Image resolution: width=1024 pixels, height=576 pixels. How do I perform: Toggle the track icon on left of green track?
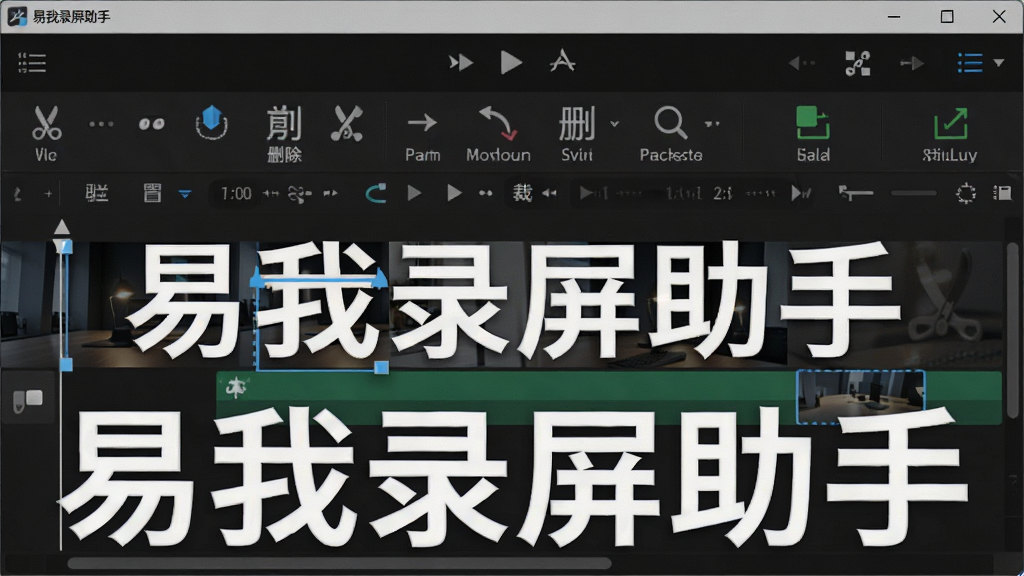(x=28, y=398)
